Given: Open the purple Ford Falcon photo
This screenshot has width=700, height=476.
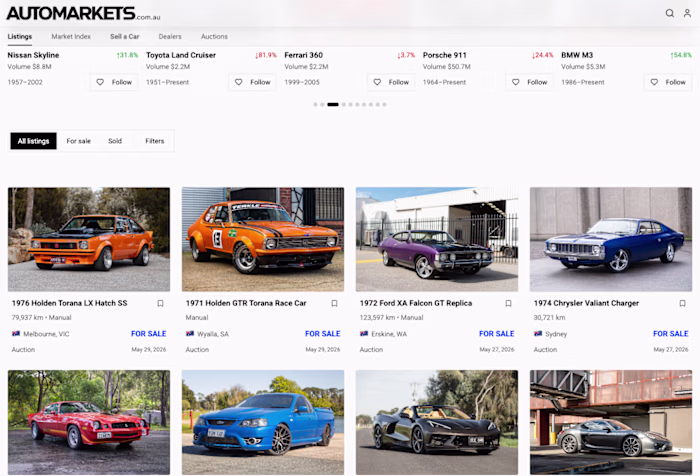Looking at the screenshot, I should (x=437, y=239).
